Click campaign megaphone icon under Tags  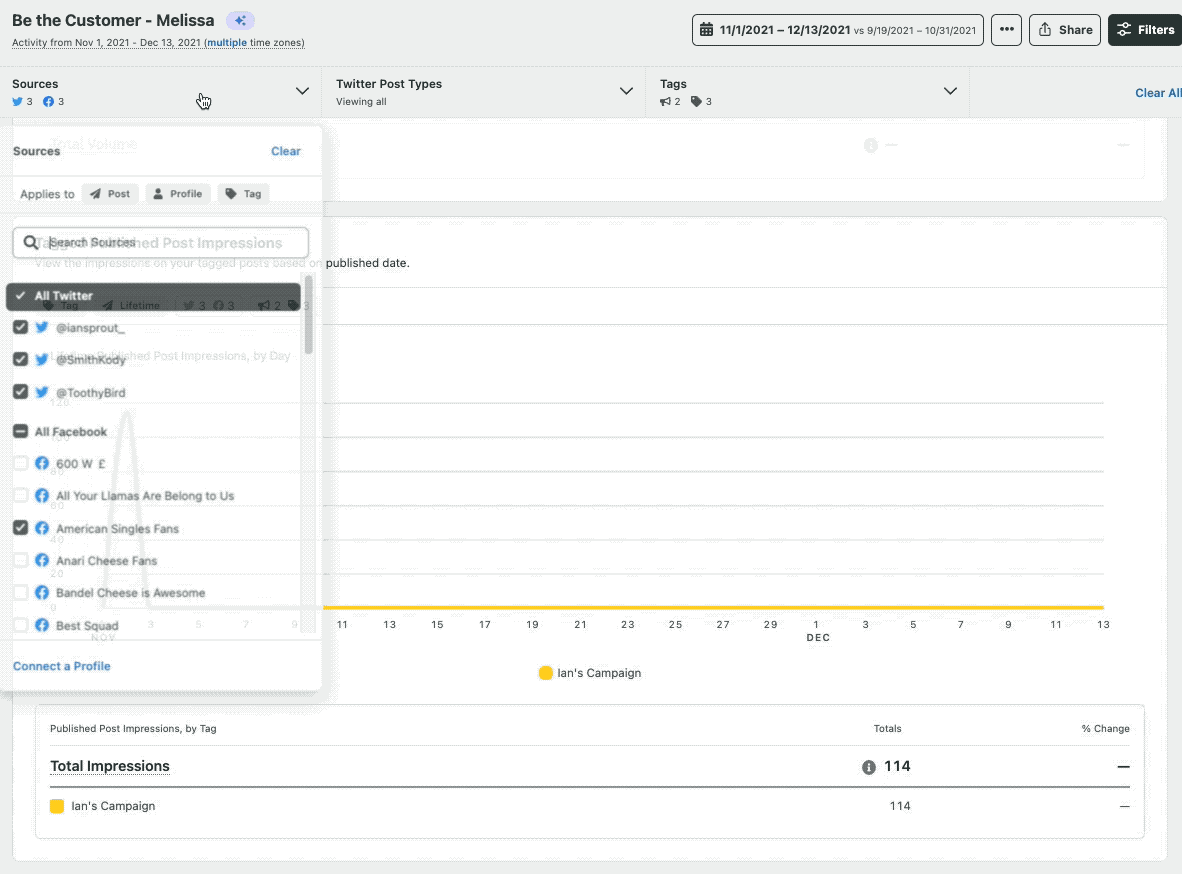coord(665,102)
